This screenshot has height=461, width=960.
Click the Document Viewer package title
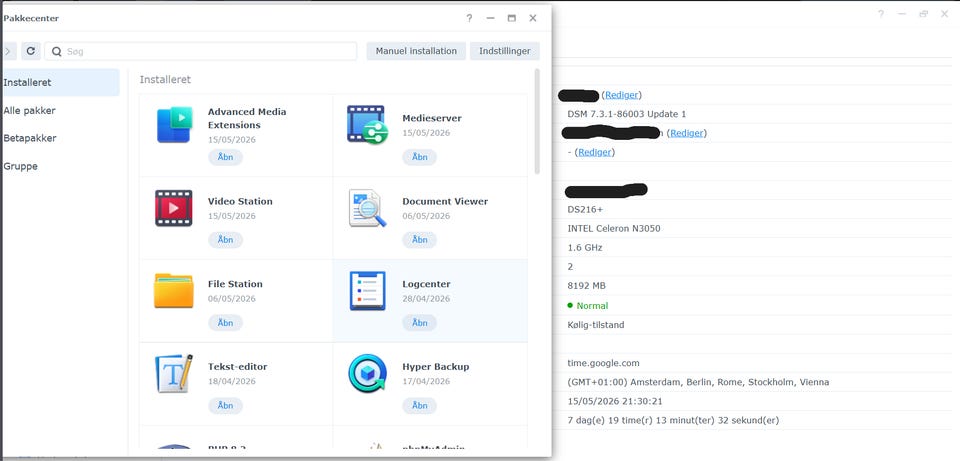pyautogui.click(x=445, y=201)
